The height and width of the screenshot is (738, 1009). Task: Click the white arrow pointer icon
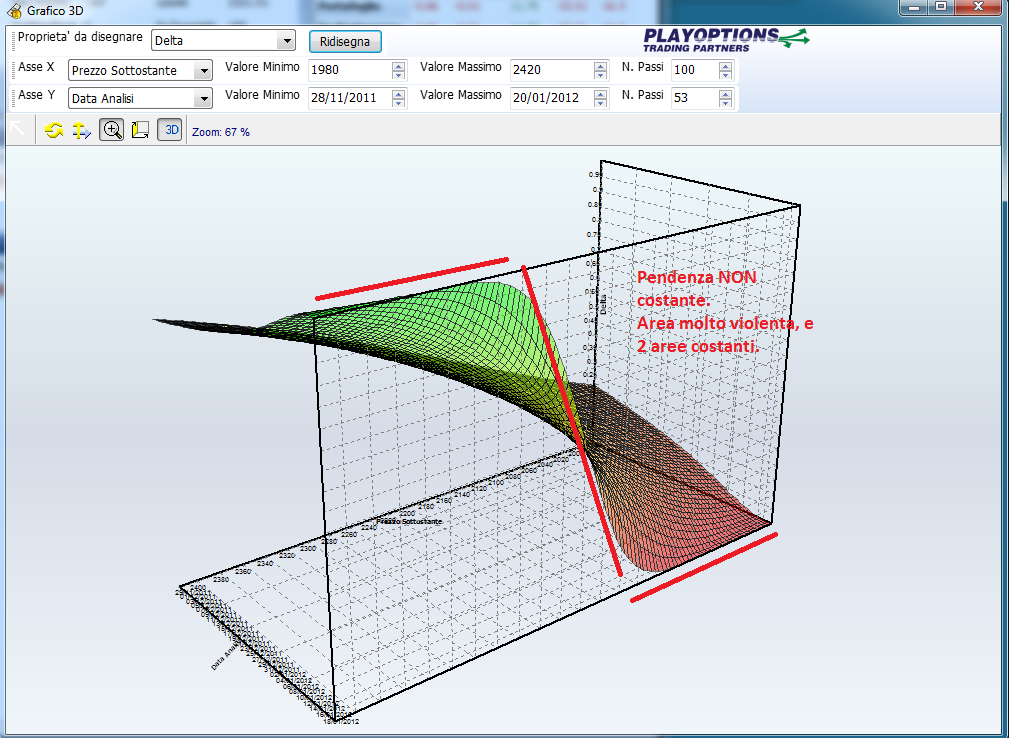(x=17, y=128)
